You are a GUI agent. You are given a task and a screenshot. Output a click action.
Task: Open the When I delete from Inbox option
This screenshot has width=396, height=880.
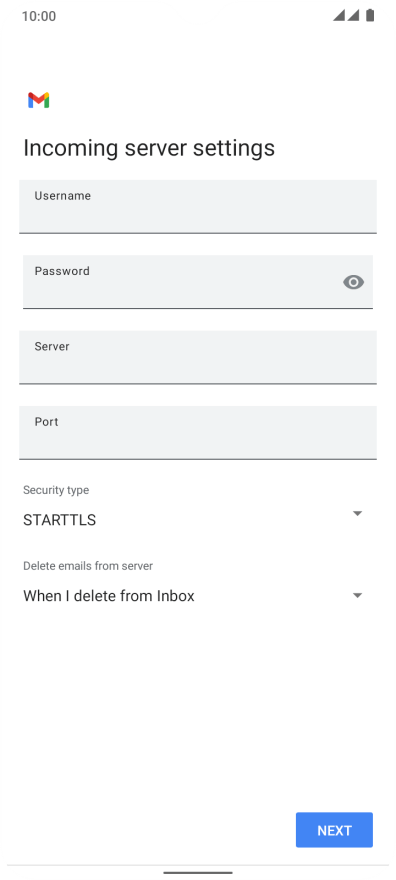pyautogui.click(x=109, y=596)
